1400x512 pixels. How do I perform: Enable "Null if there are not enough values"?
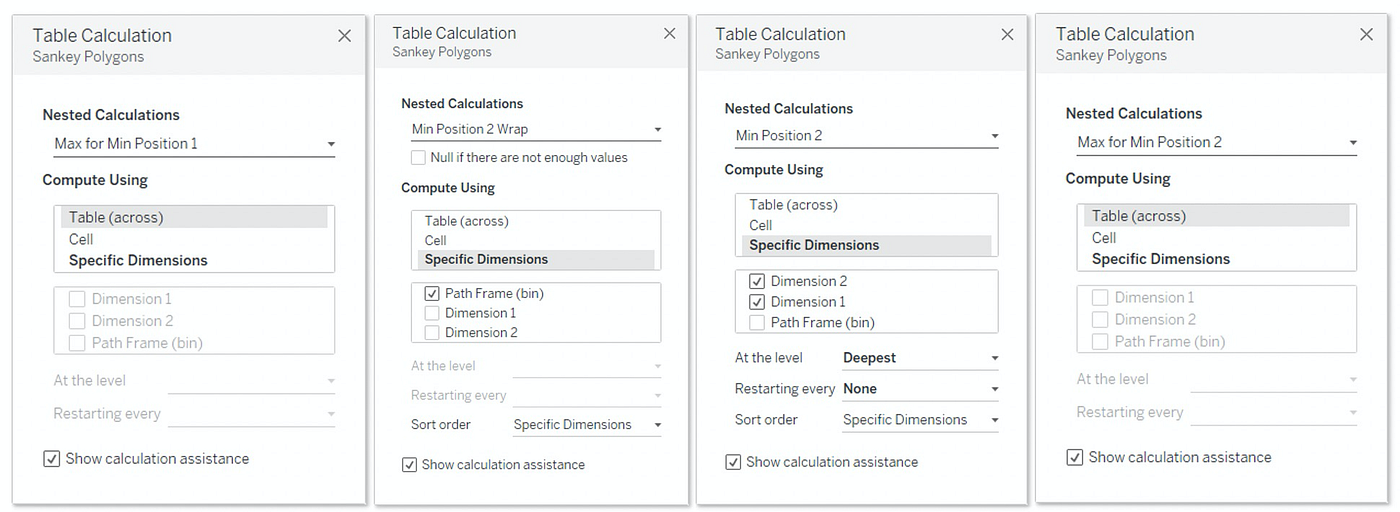point(419,157)
